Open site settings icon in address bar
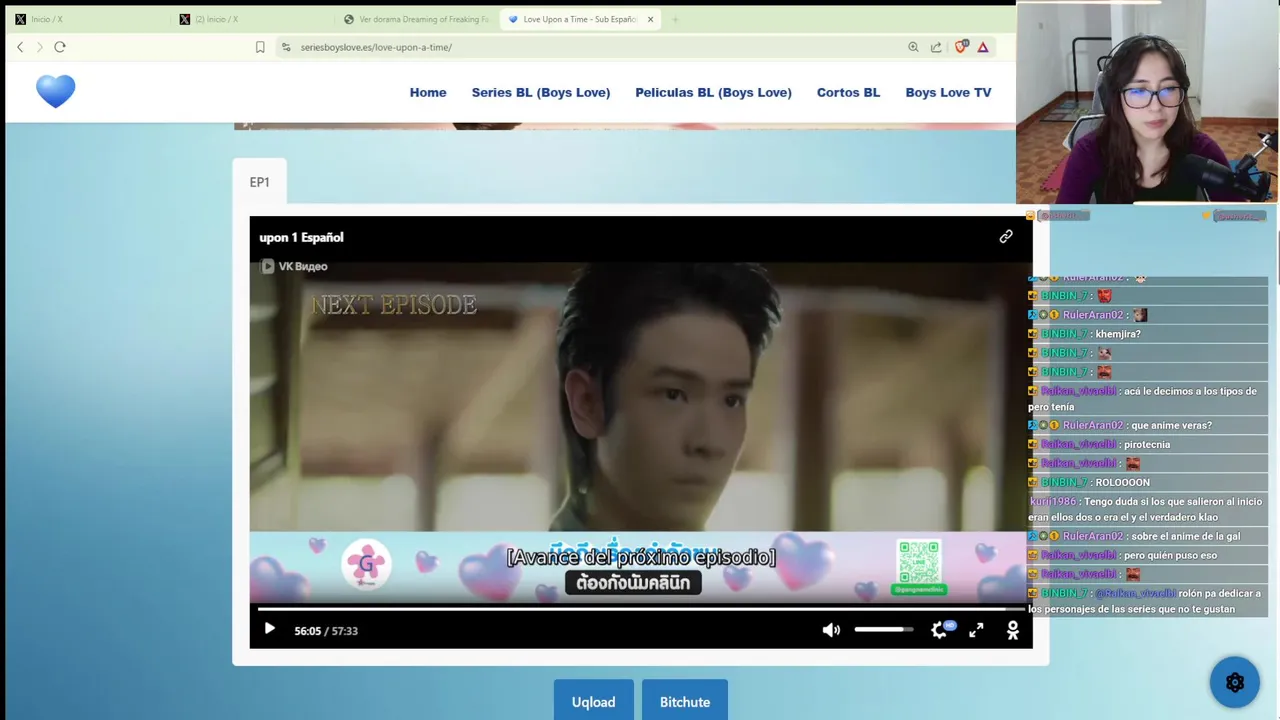 click(x=287, y=47)
